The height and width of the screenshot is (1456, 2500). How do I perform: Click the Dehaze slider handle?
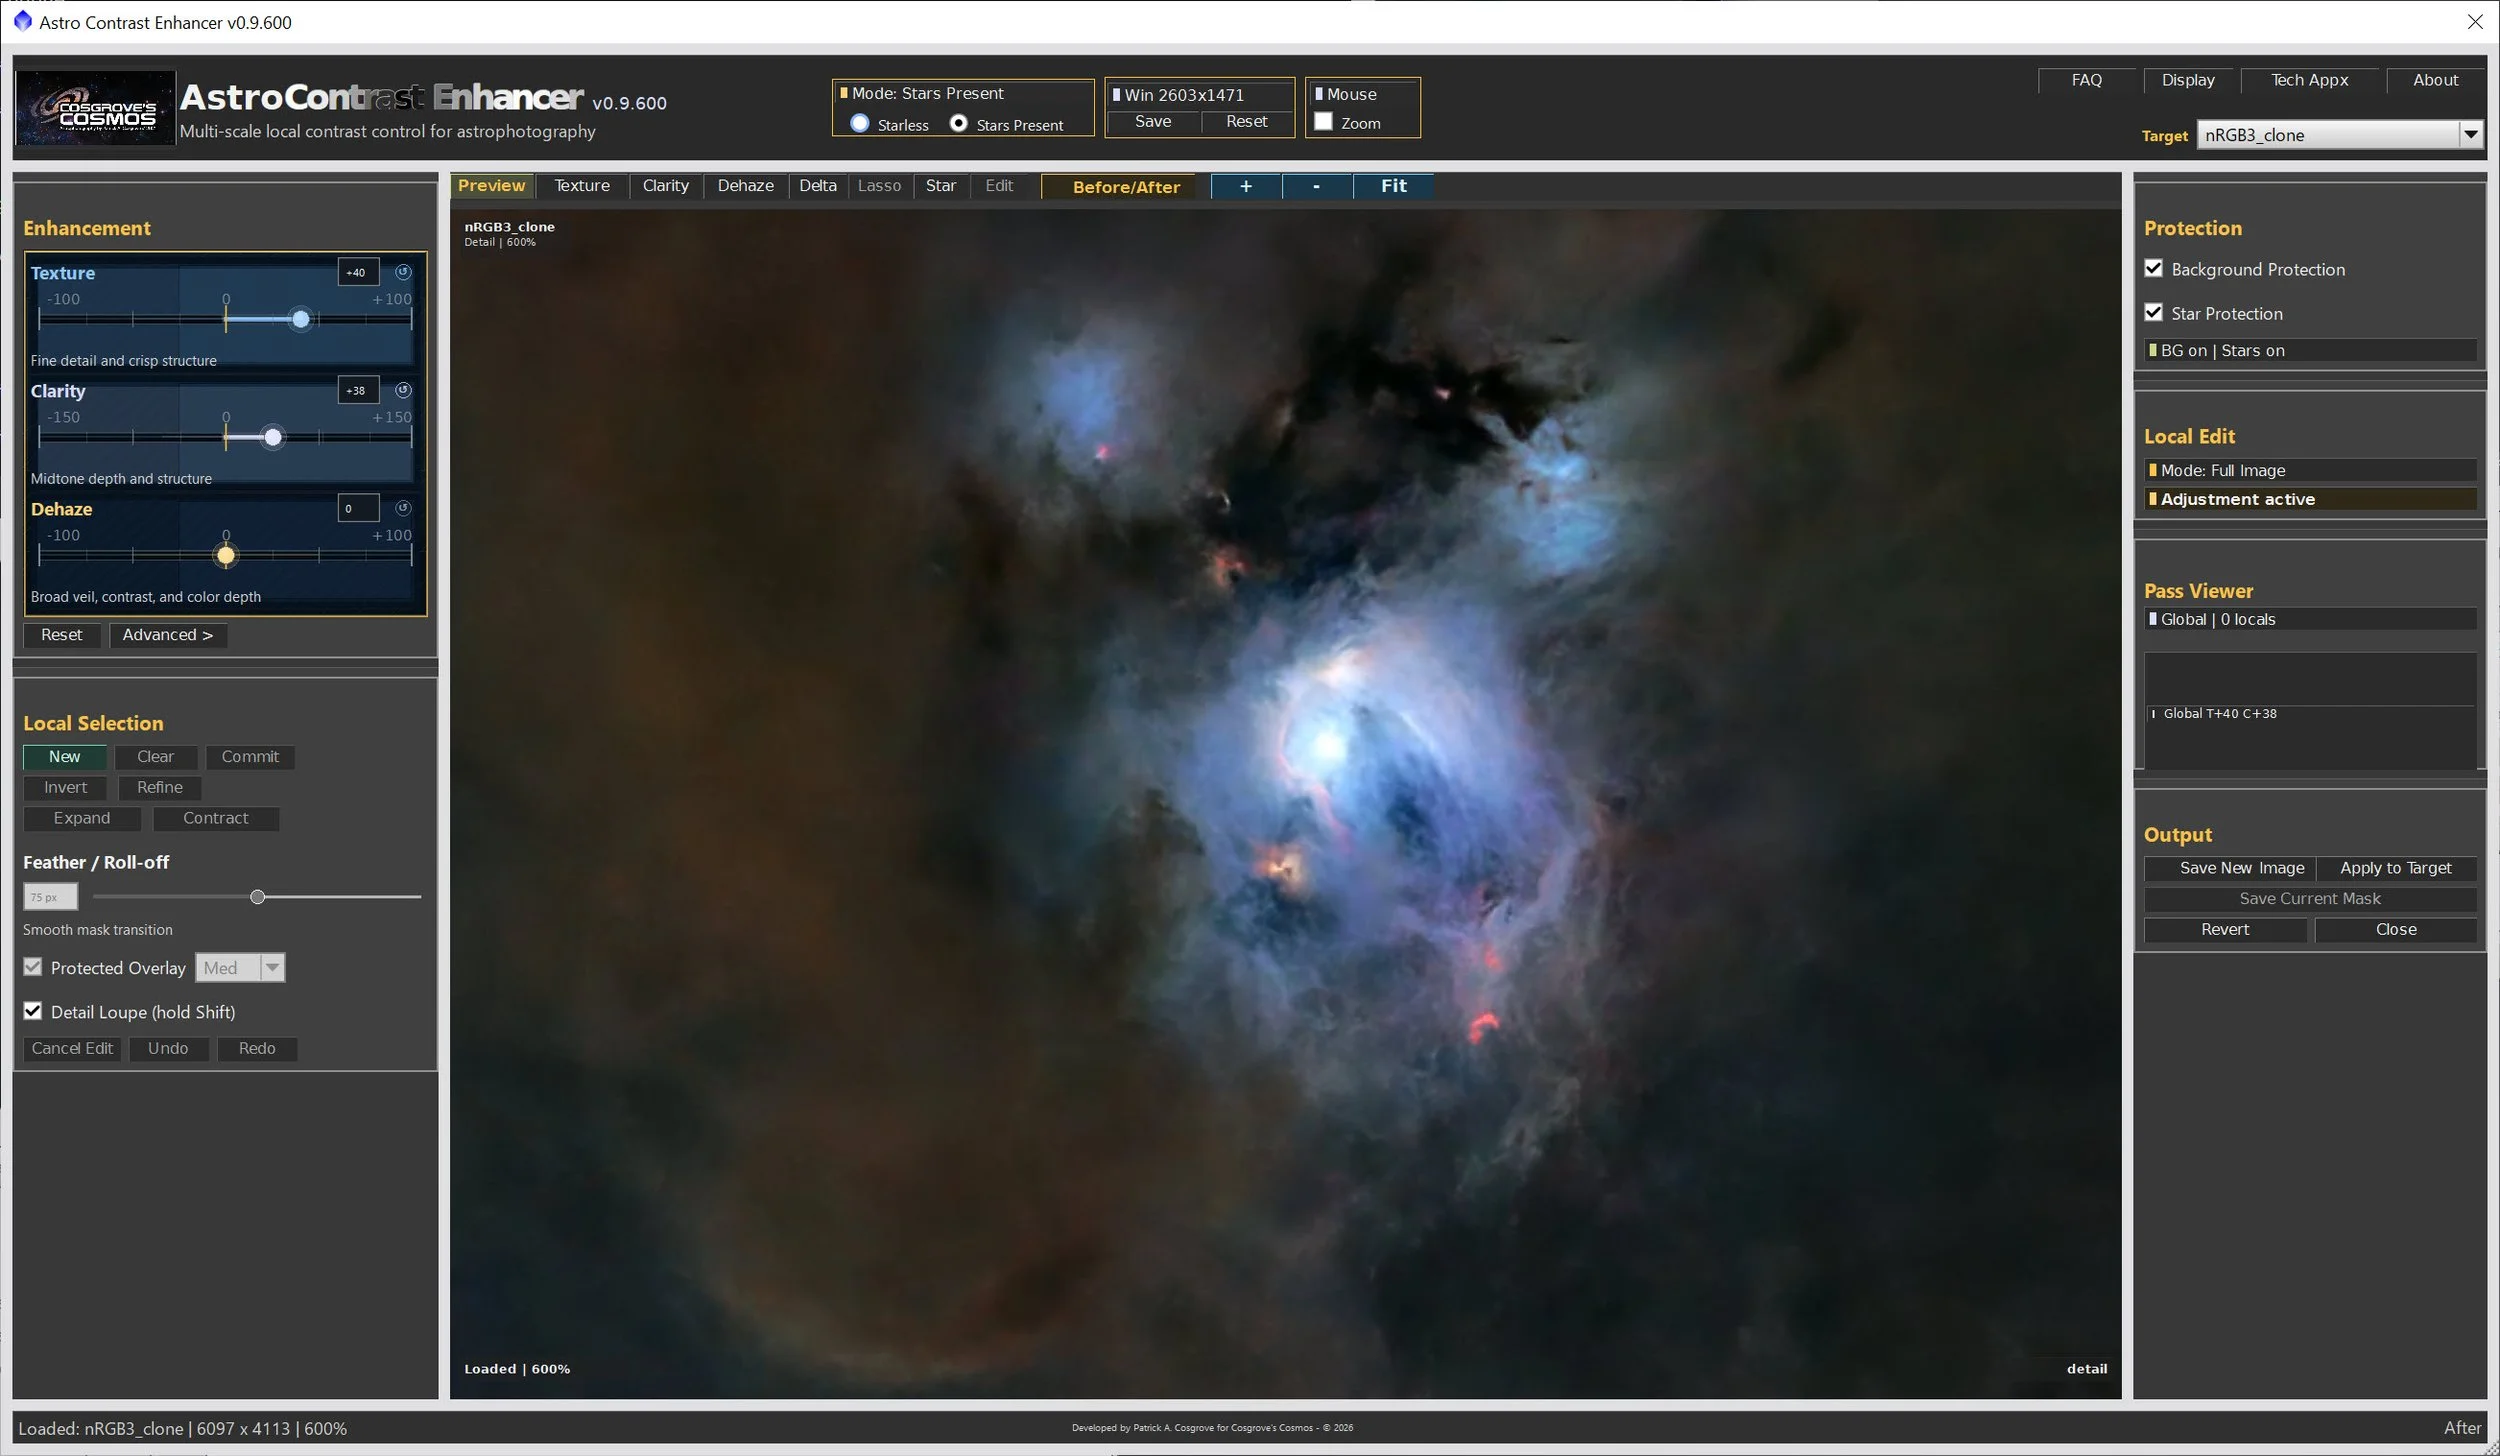[x=226, y=555]
